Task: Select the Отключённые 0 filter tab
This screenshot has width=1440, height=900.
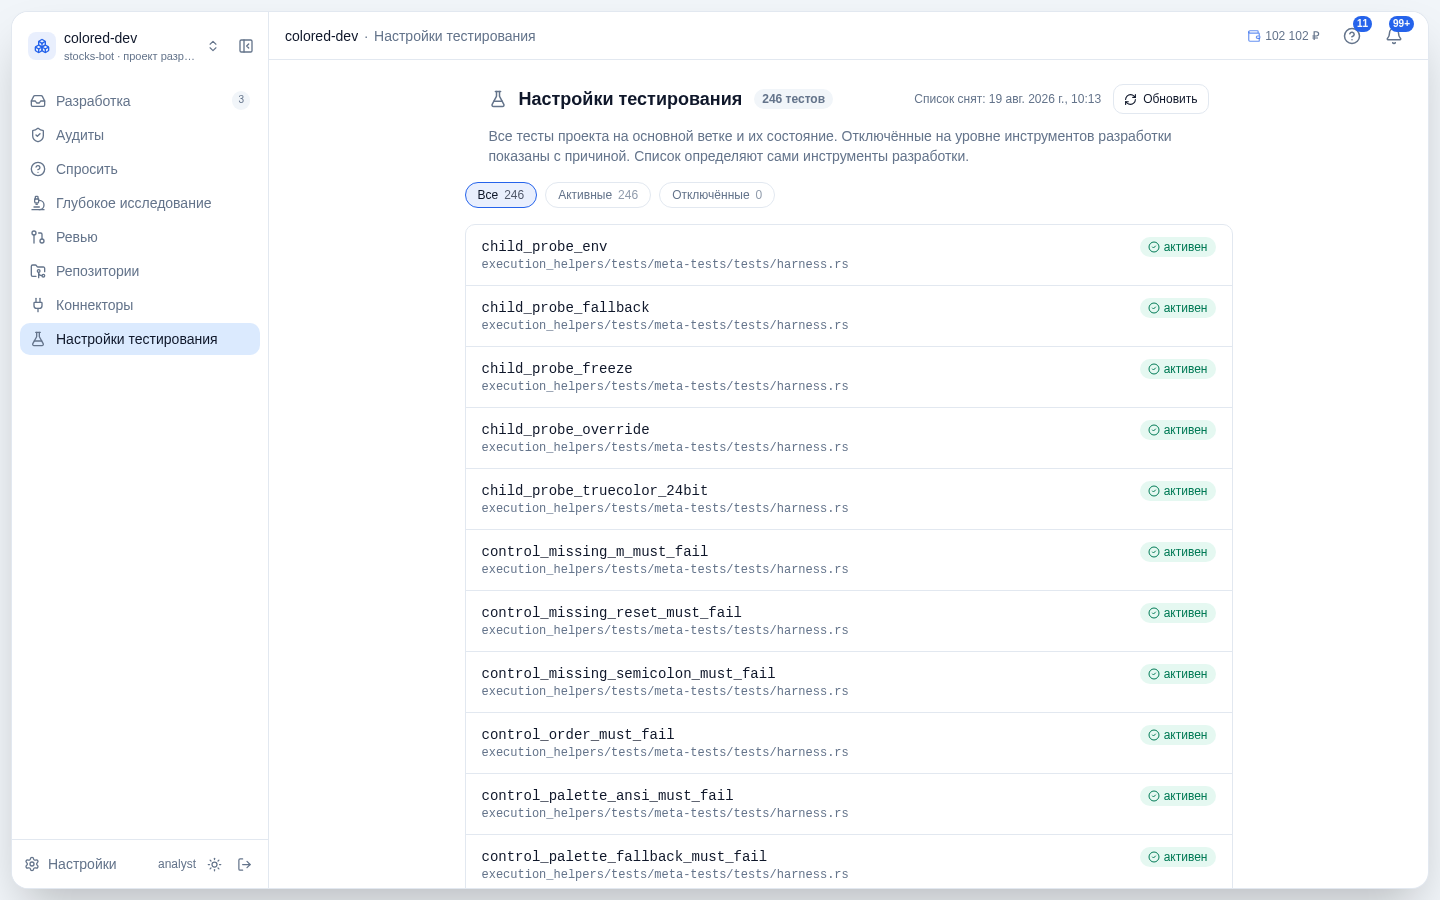Action: tap(717, 195)
